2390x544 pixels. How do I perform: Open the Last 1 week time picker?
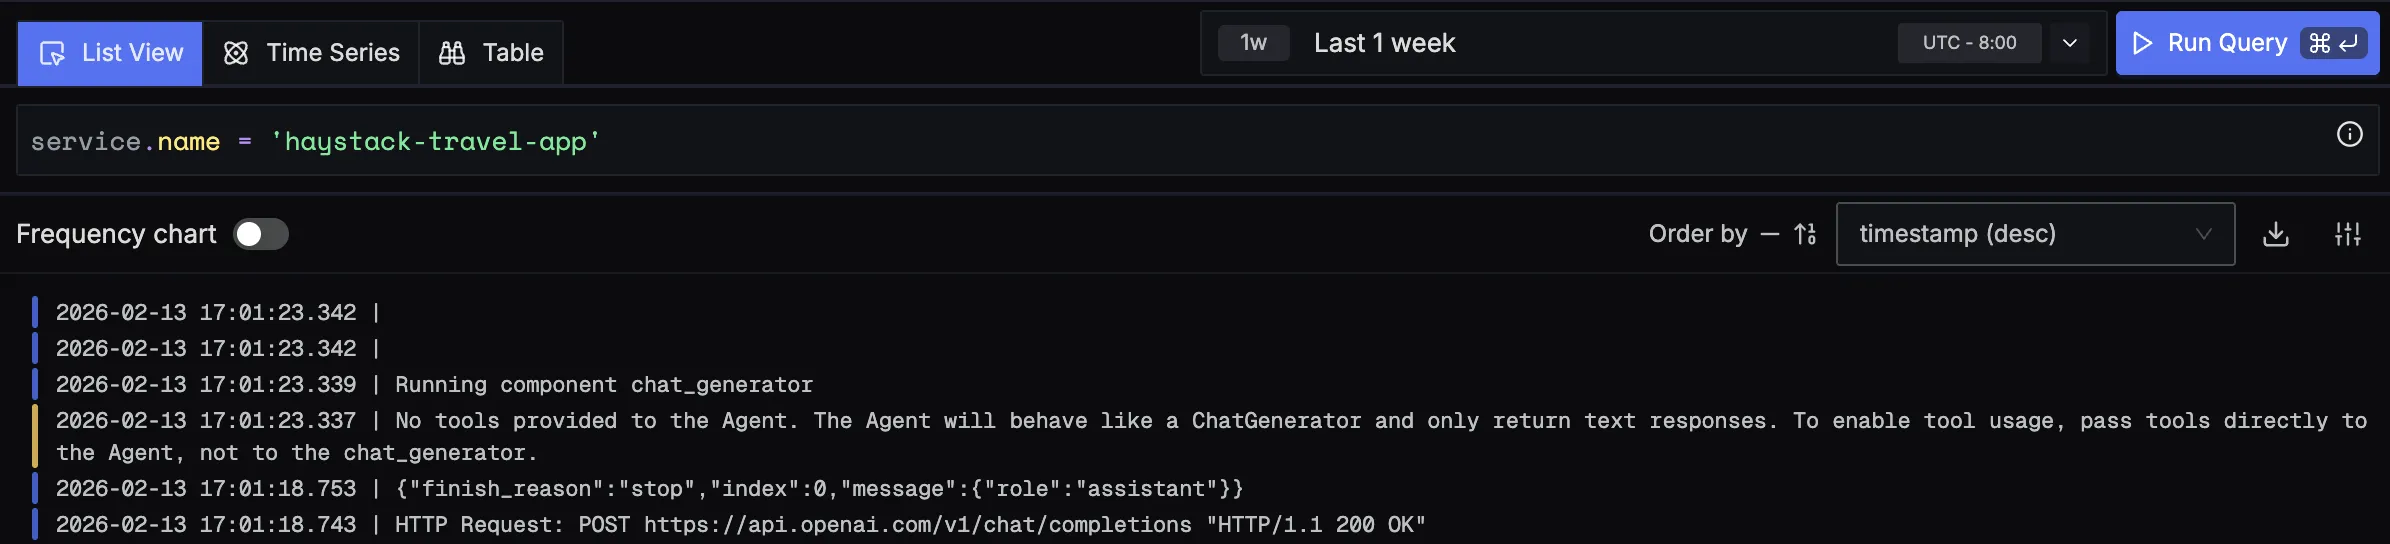coord(1384,43)
